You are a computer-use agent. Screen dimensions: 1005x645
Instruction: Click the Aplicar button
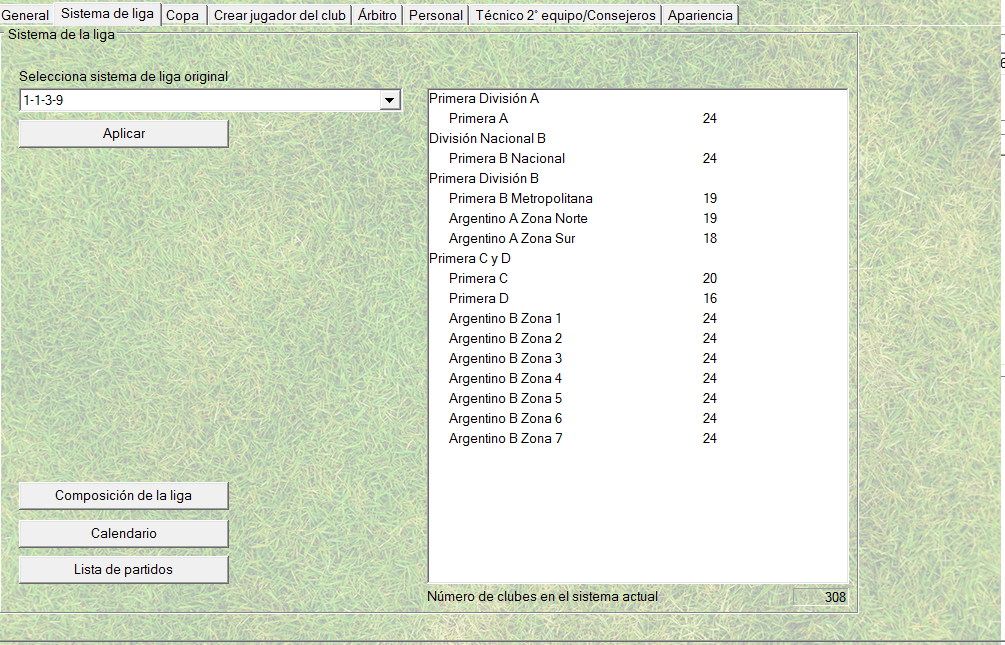[x=124, y=133]
